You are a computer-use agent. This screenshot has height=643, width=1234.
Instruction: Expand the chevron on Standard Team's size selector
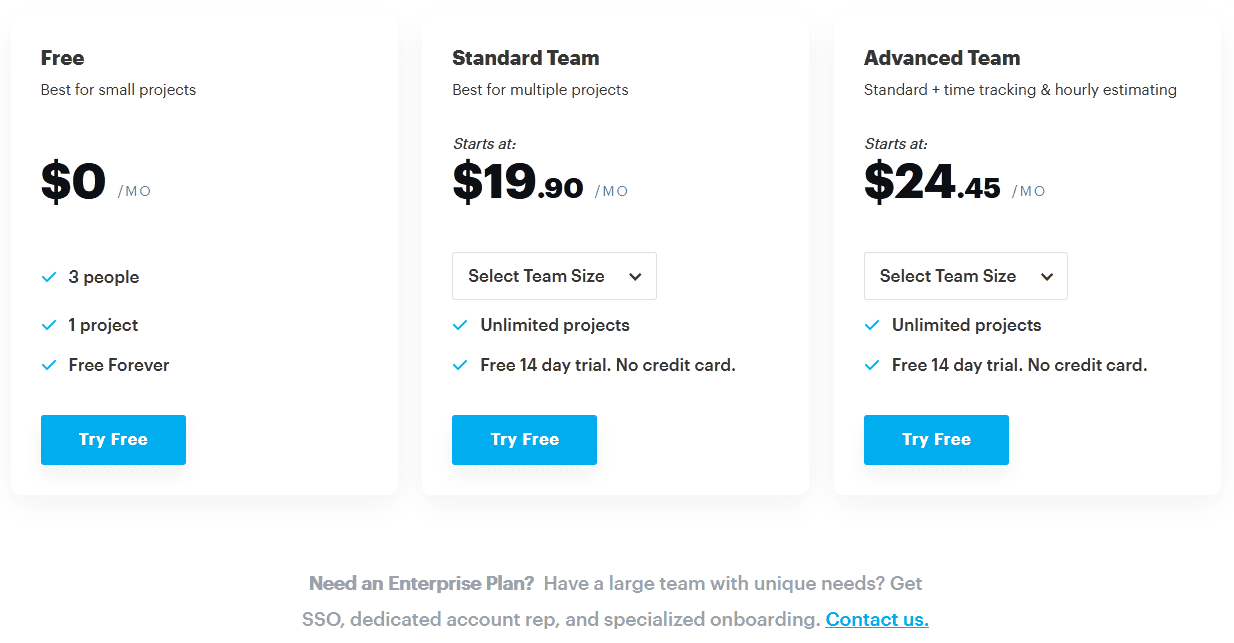tap(636, 276)
